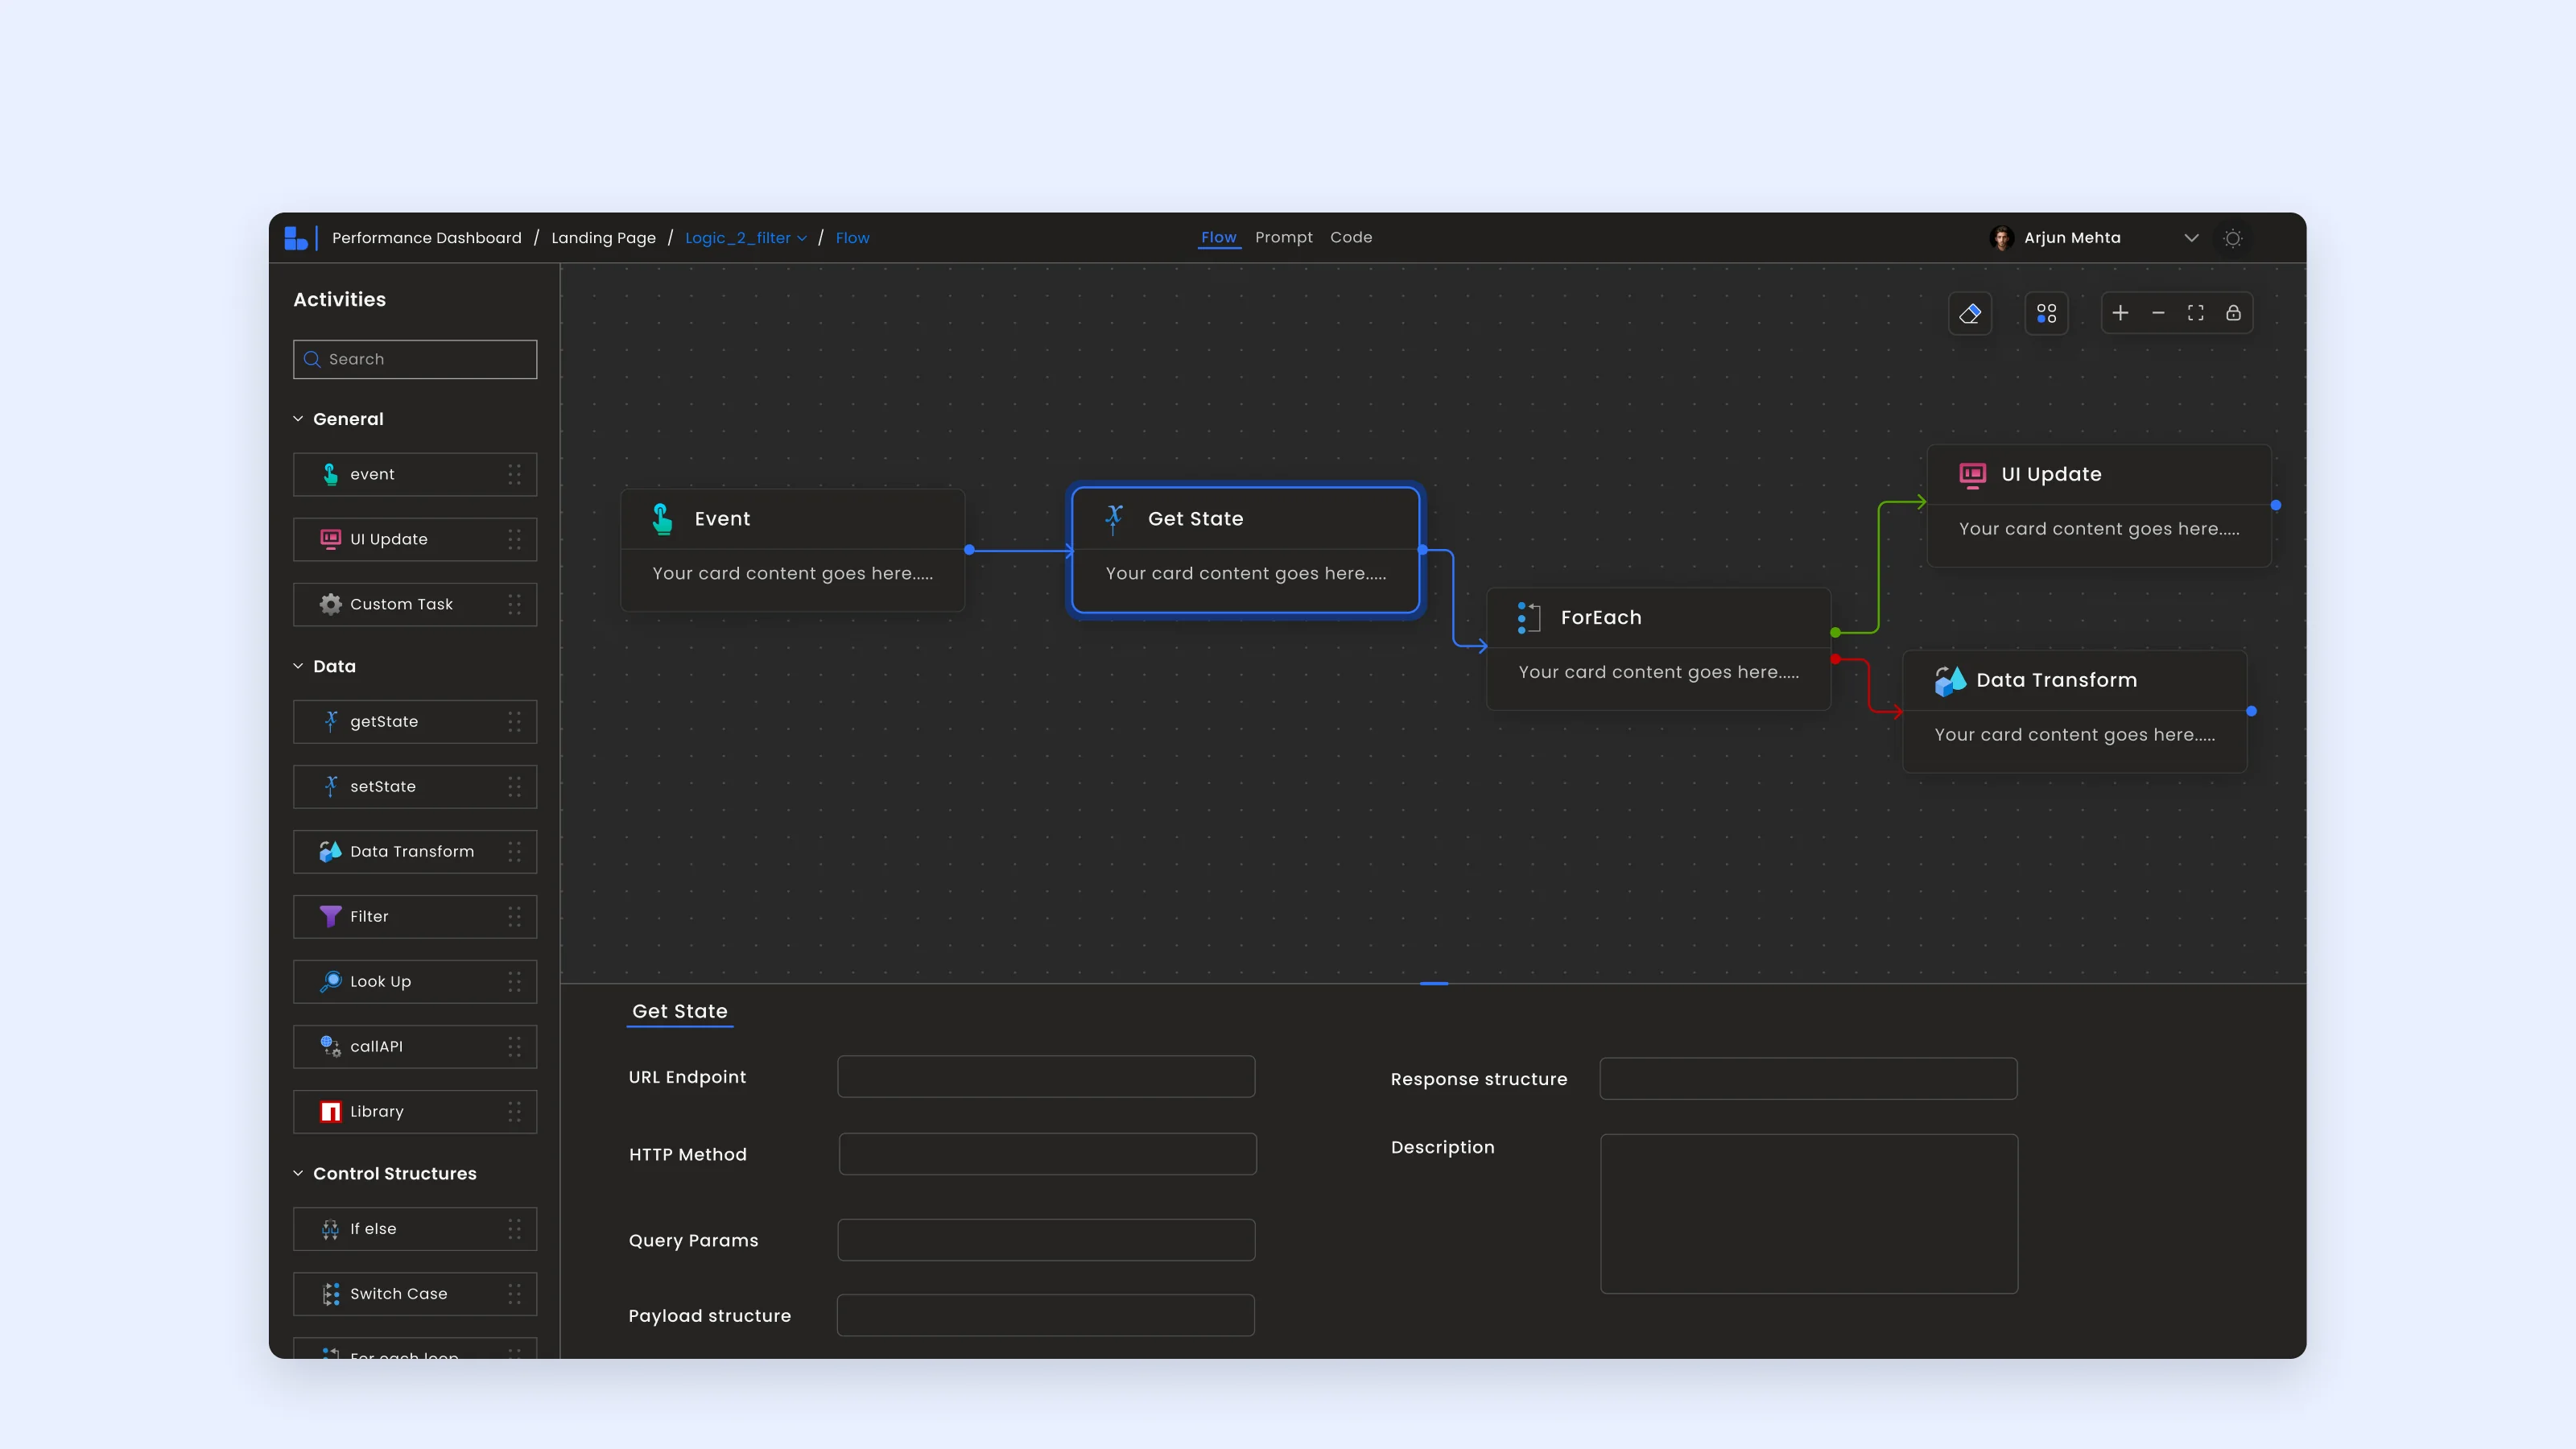This screenshot has width=2576, height=1449.
Task: Go to Performance Dashboard breadcrumb
Action: pyautogui.click(x=427, y=238)
